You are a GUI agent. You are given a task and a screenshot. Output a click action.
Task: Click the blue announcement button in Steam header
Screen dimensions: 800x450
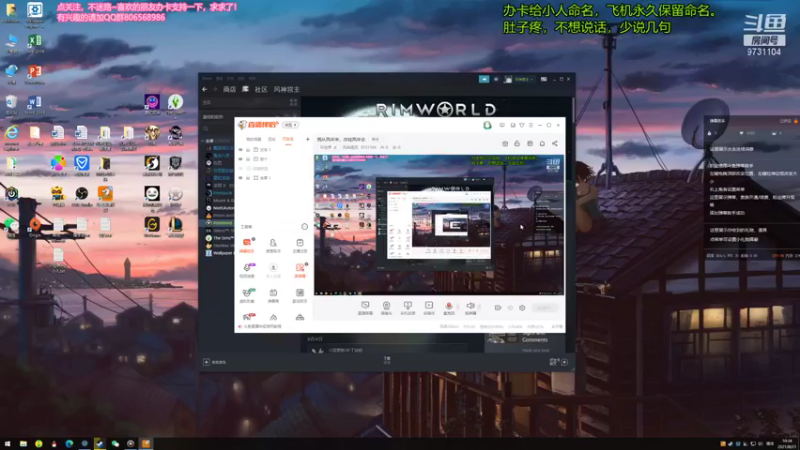click(x=484, y=79)
